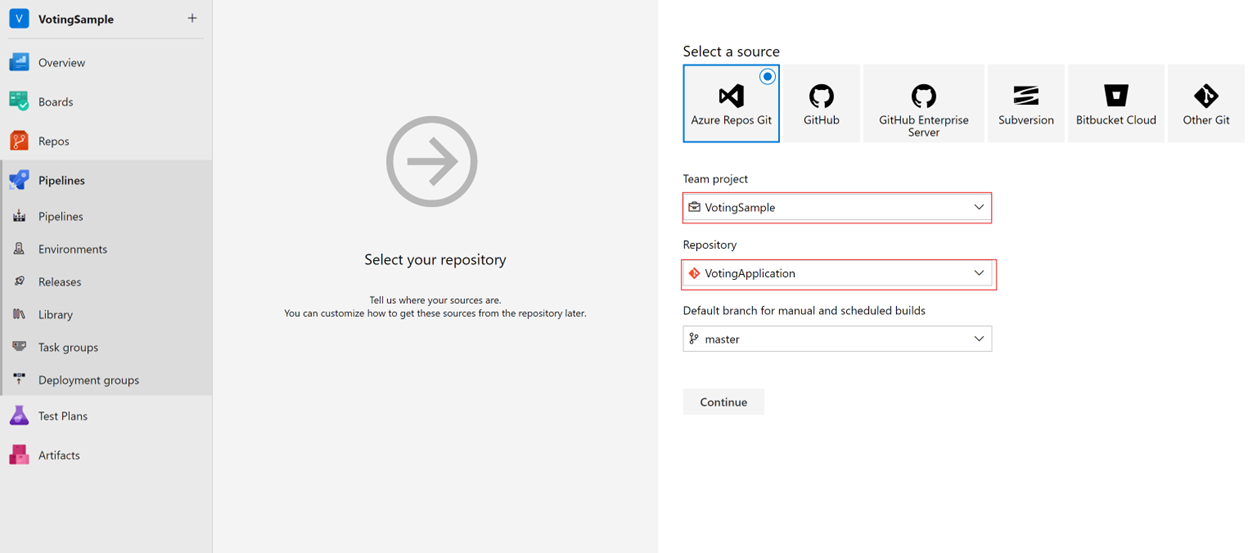Select the Azure Repos Git radio button
Image resolution: width=1248 pixels, height=553 pixels.
point(767,77)
